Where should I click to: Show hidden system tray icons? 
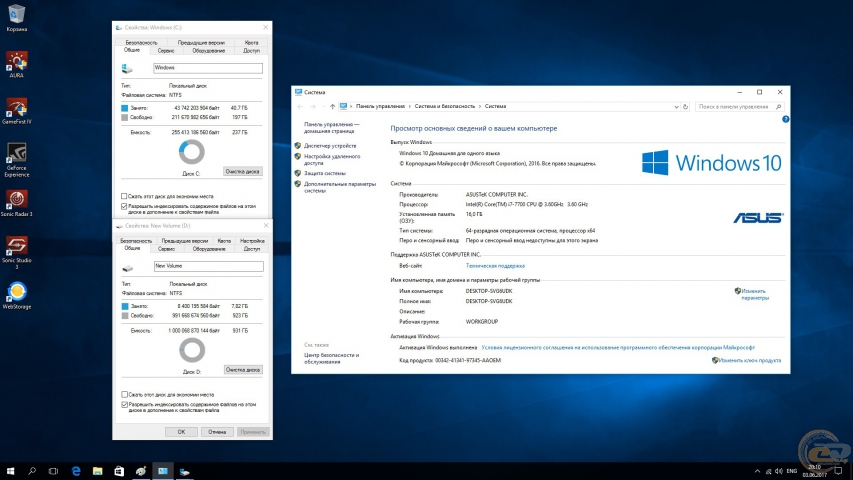click(757, 471)
